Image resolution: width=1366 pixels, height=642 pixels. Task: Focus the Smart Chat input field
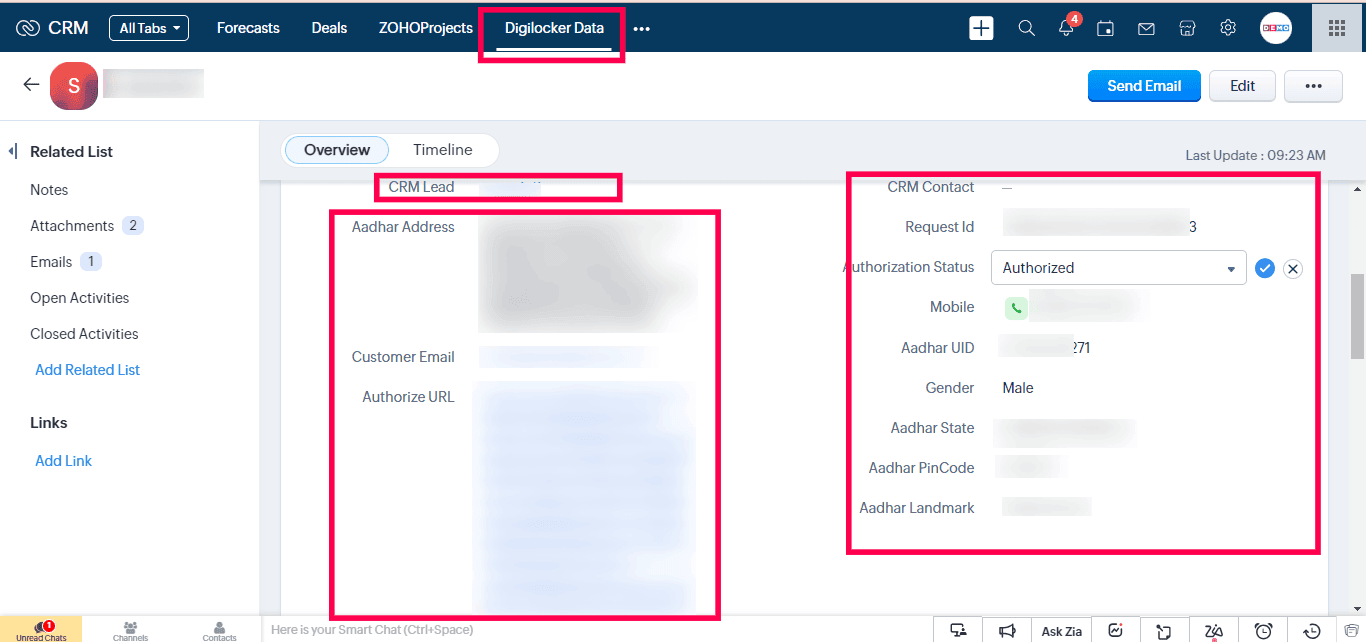point(597,630)
